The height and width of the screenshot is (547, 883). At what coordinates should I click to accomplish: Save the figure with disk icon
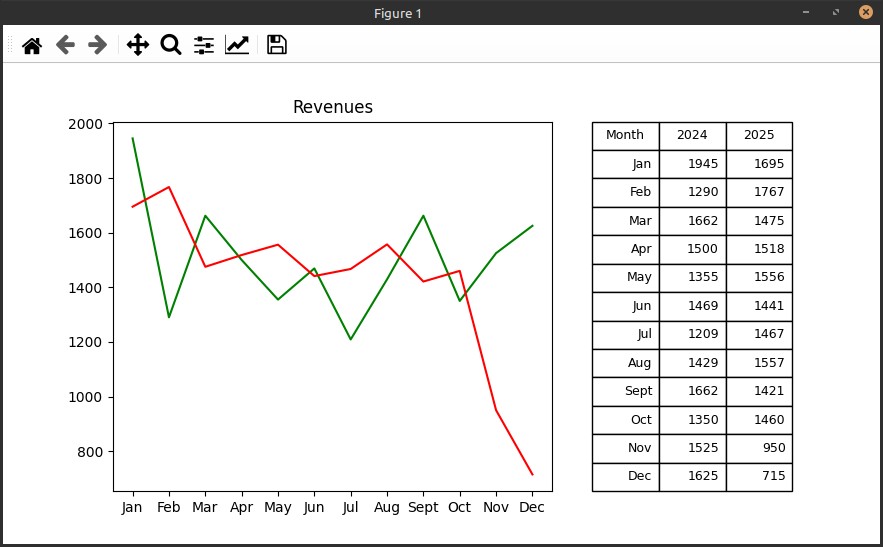pyautogui.click(x=277, y=45)
